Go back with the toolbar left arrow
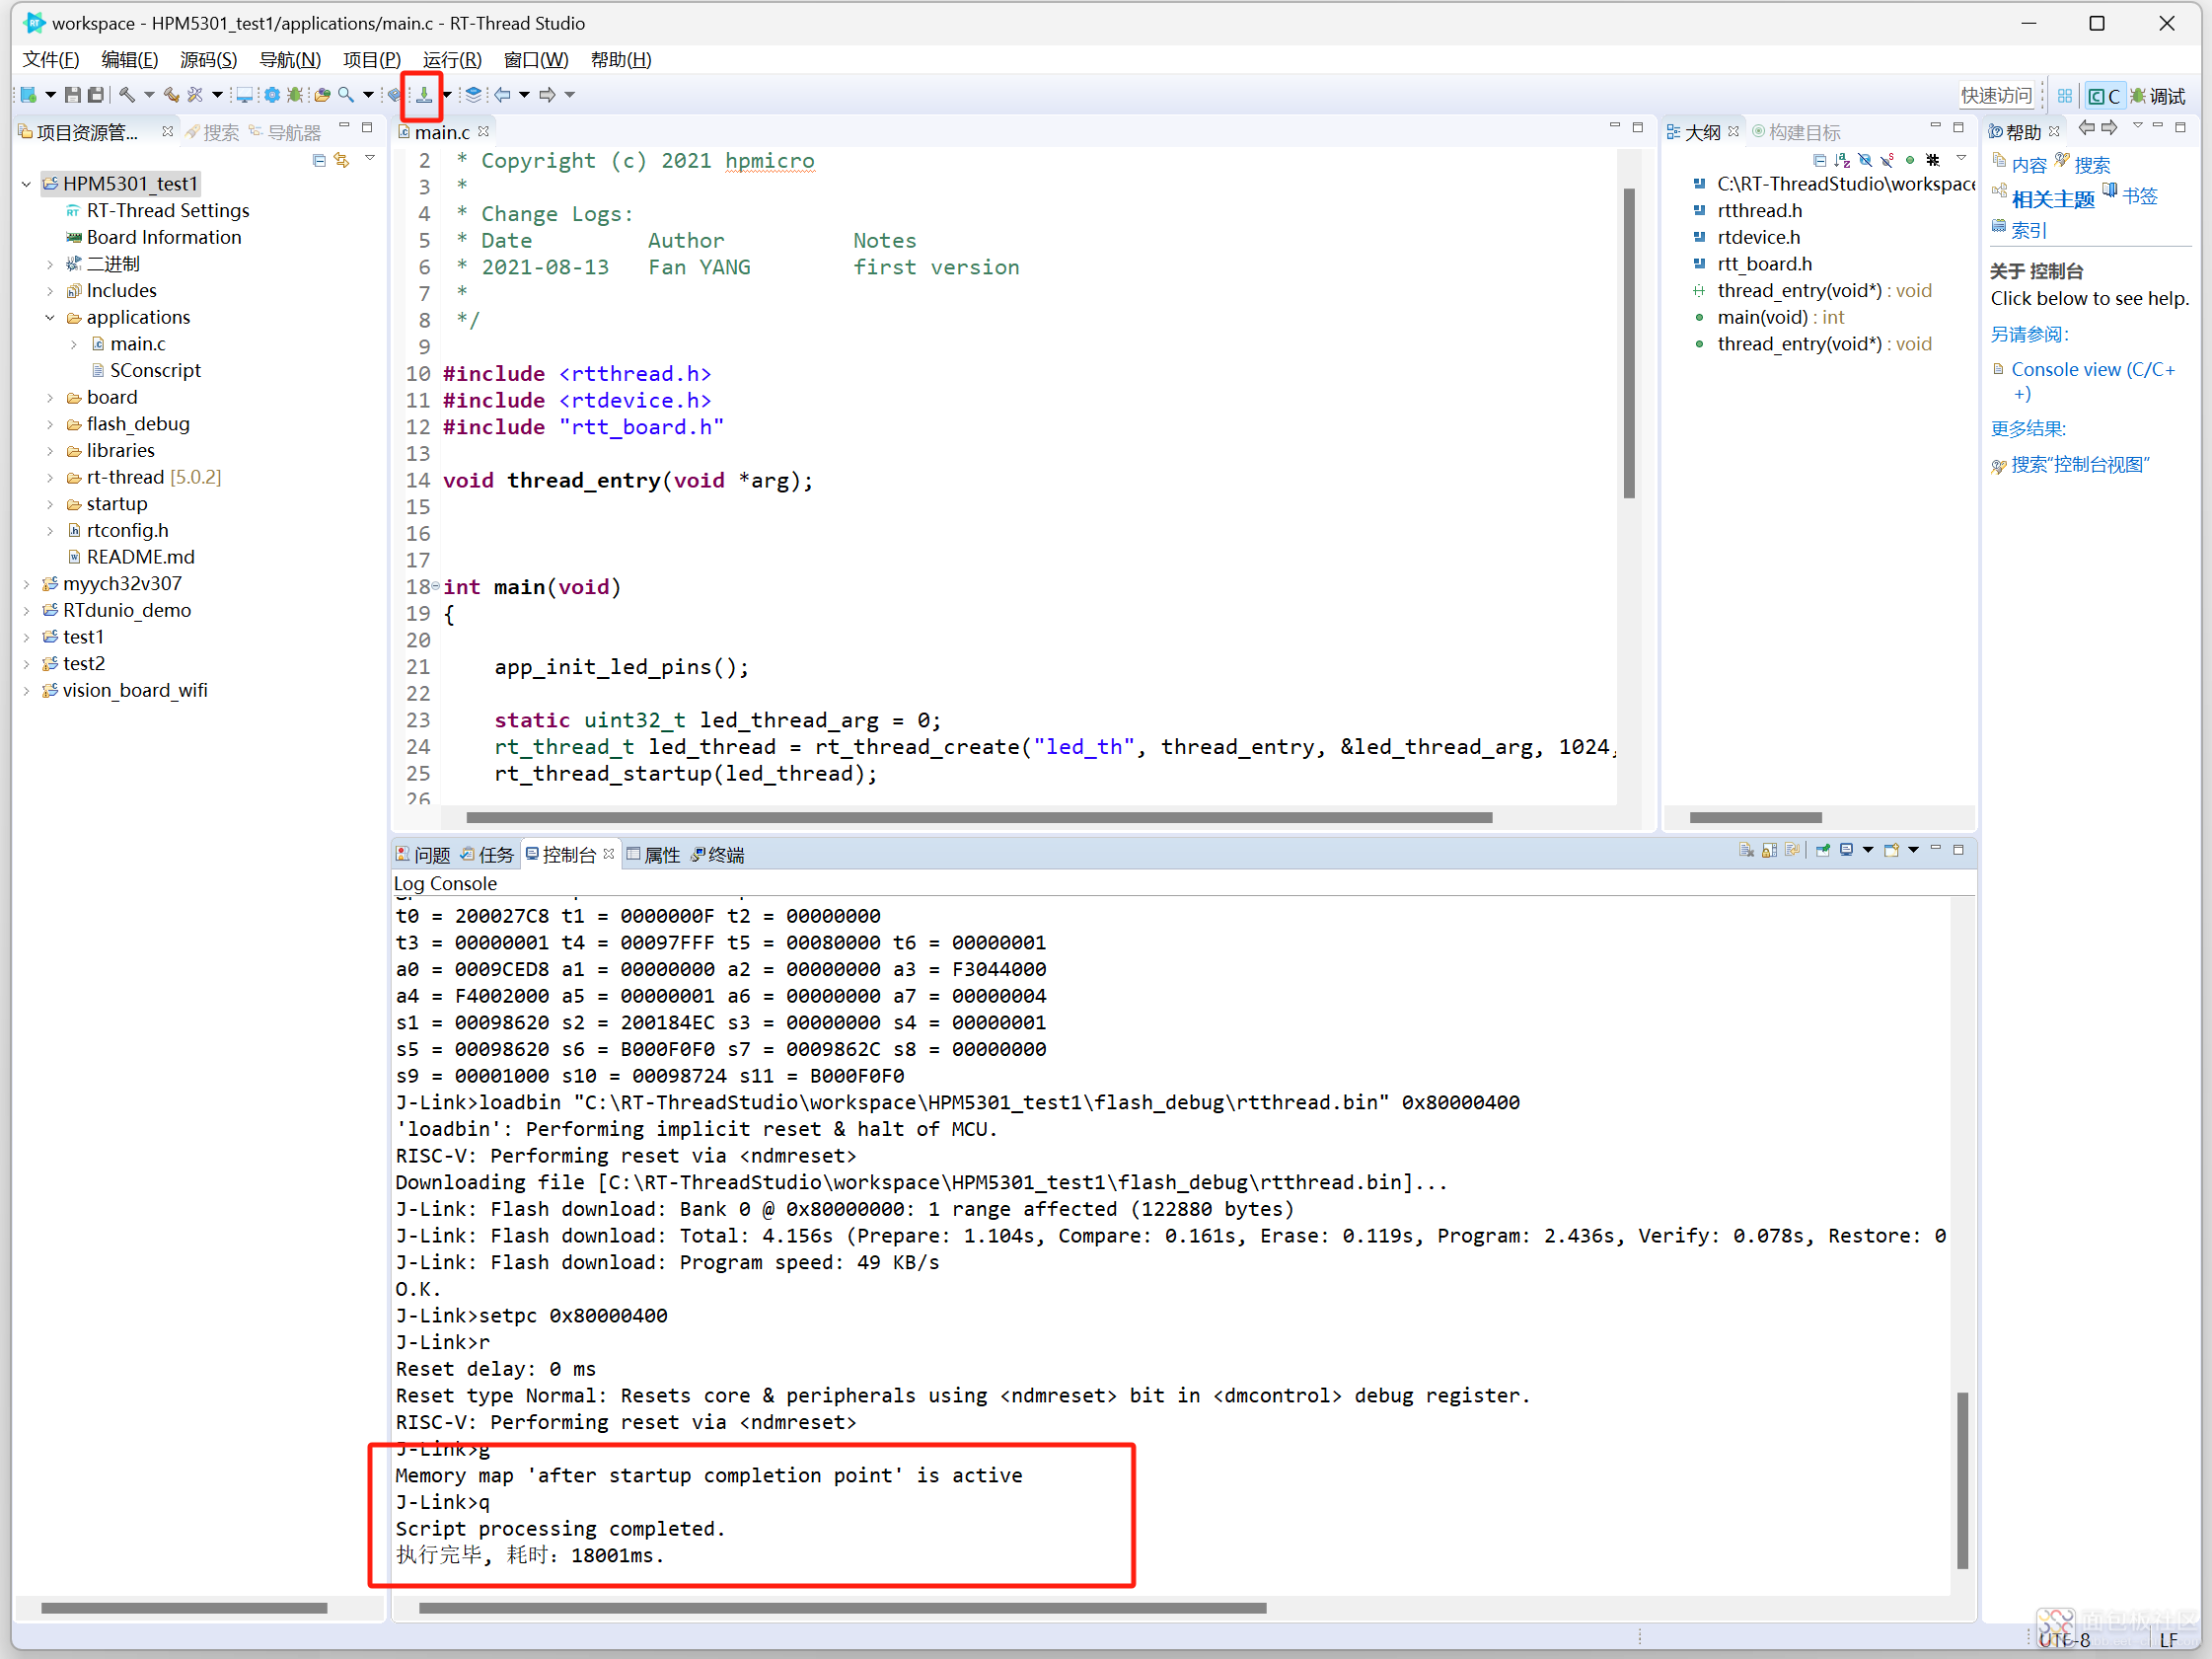Screen dimensions: 2212x1659 click(502, 94)
